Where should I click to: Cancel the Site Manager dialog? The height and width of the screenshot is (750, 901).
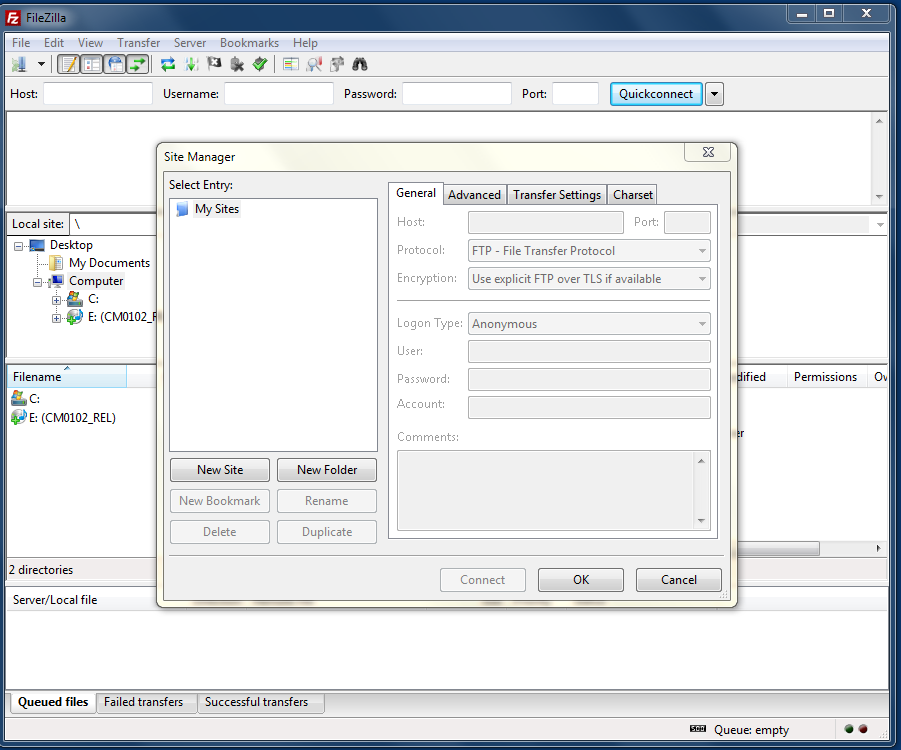pos(679,580)
